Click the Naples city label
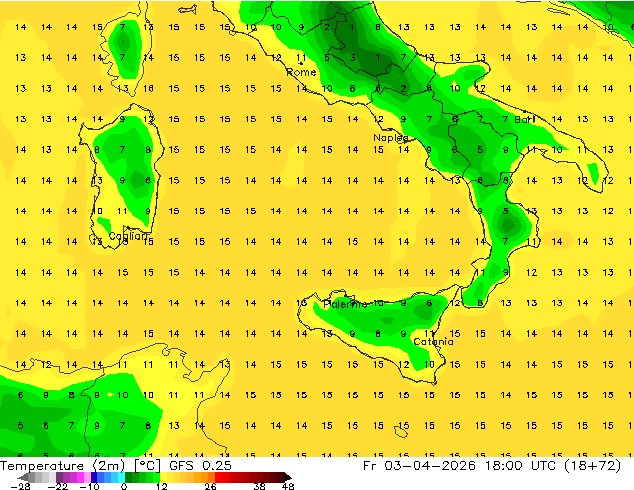Image resolution: width=634 pixels, height=490 pixels. tap(391, 138)
